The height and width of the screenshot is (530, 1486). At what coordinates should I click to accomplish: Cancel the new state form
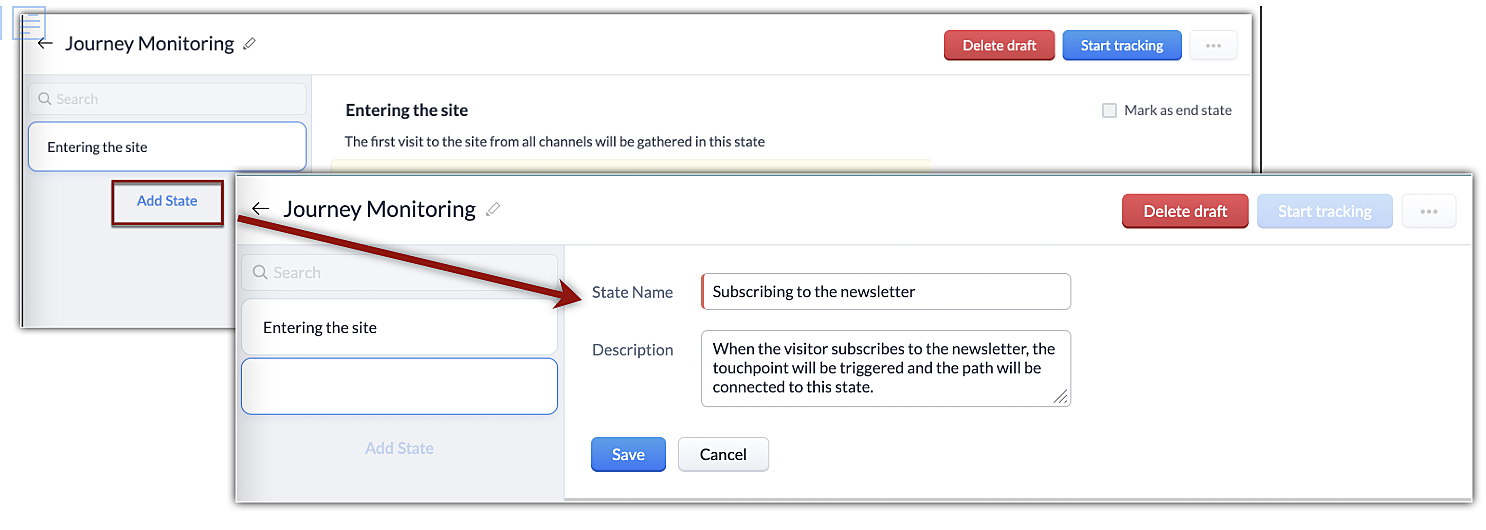(723, 454)
